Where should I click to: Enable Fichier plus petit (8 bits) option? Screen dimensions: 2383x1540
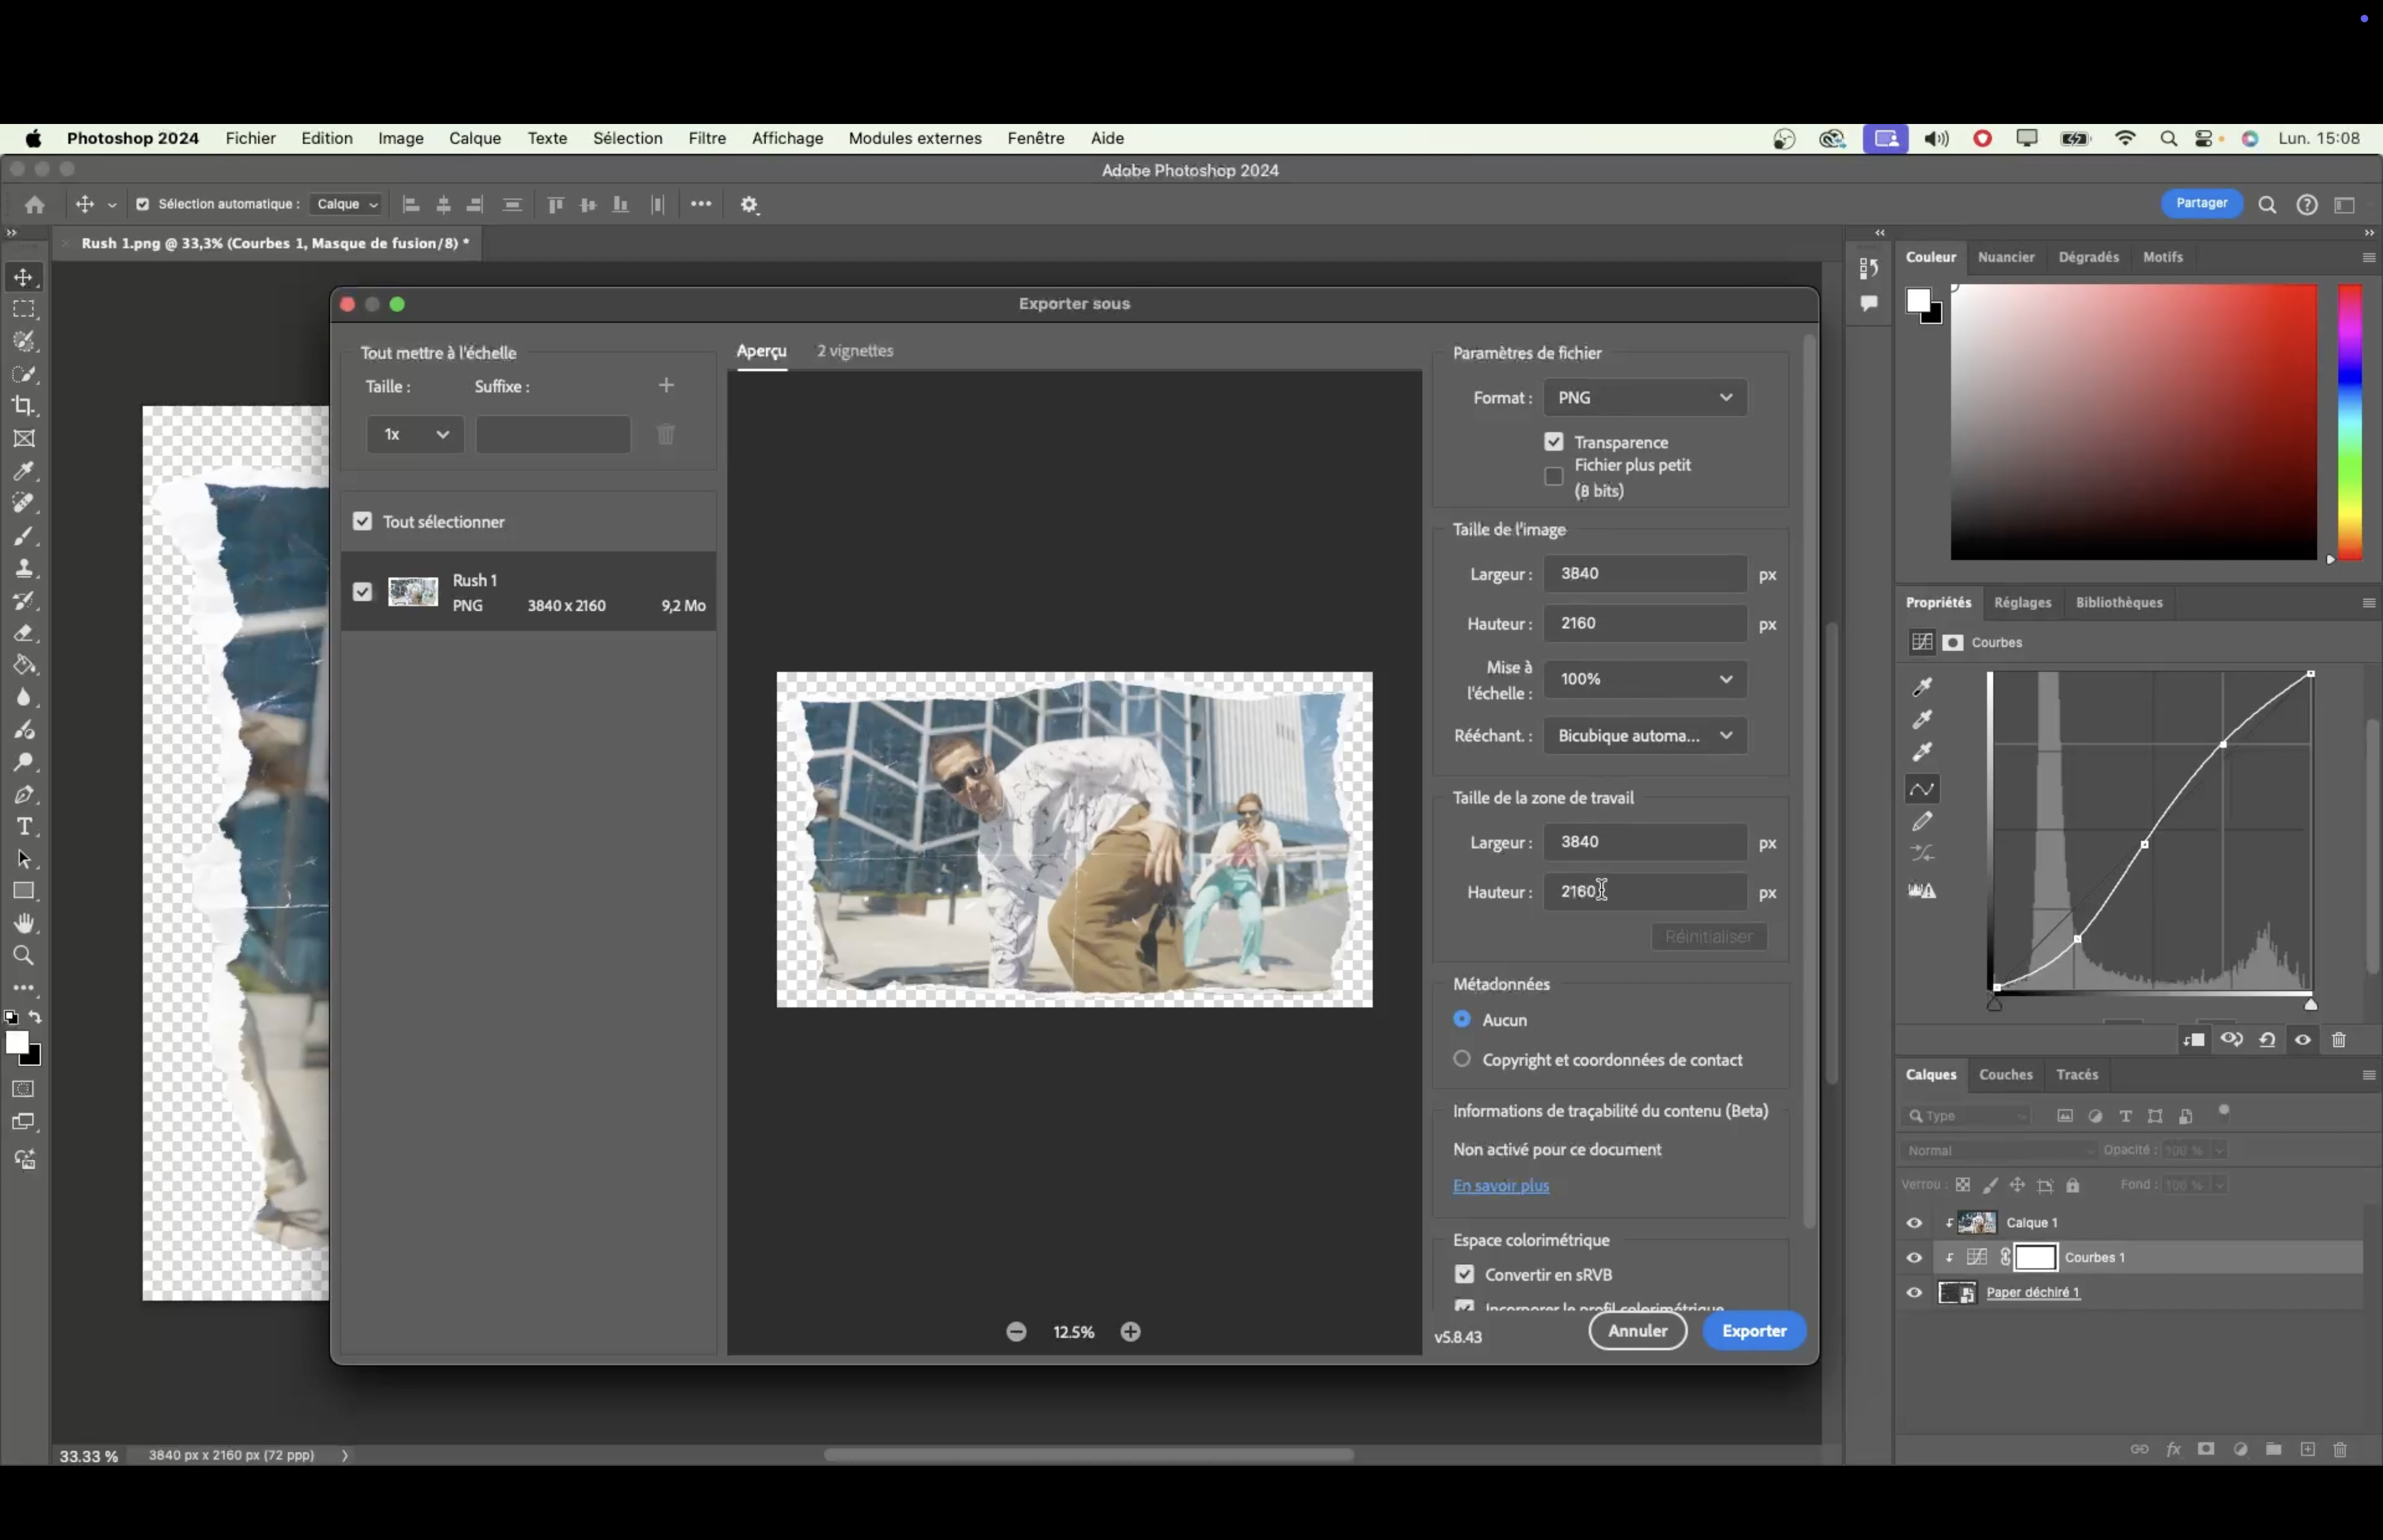[x=1553, y=477]
